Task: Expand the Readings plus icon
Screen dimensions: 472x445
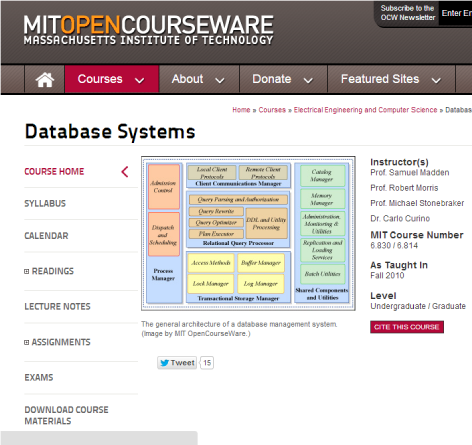Action: tap(27, 271)
